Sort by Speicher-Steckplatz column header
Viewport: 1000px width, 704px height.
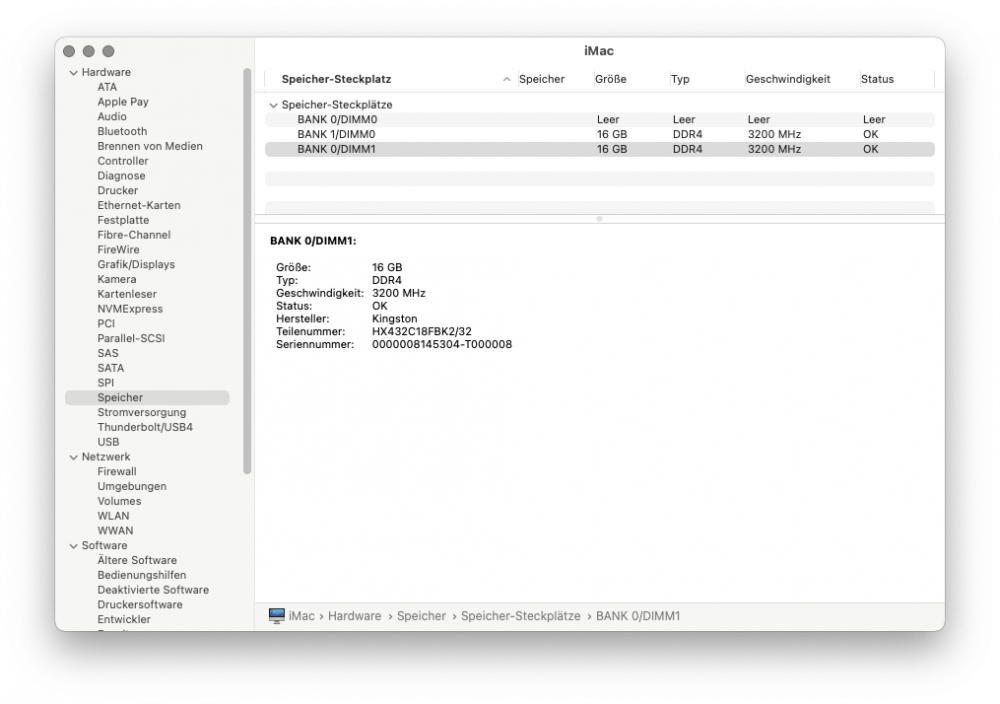(336, 79)
